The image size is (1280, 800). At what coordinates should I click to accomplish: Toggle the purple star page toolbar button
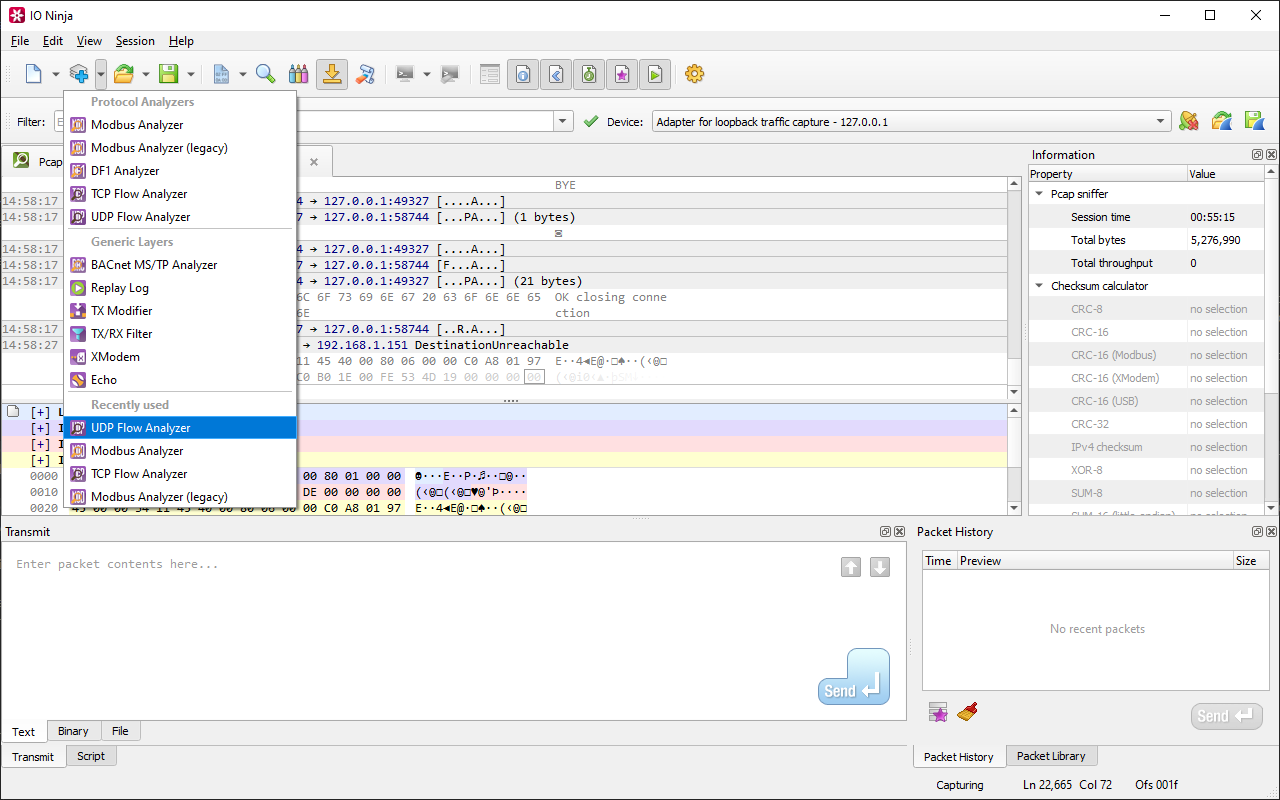(622, 74)
